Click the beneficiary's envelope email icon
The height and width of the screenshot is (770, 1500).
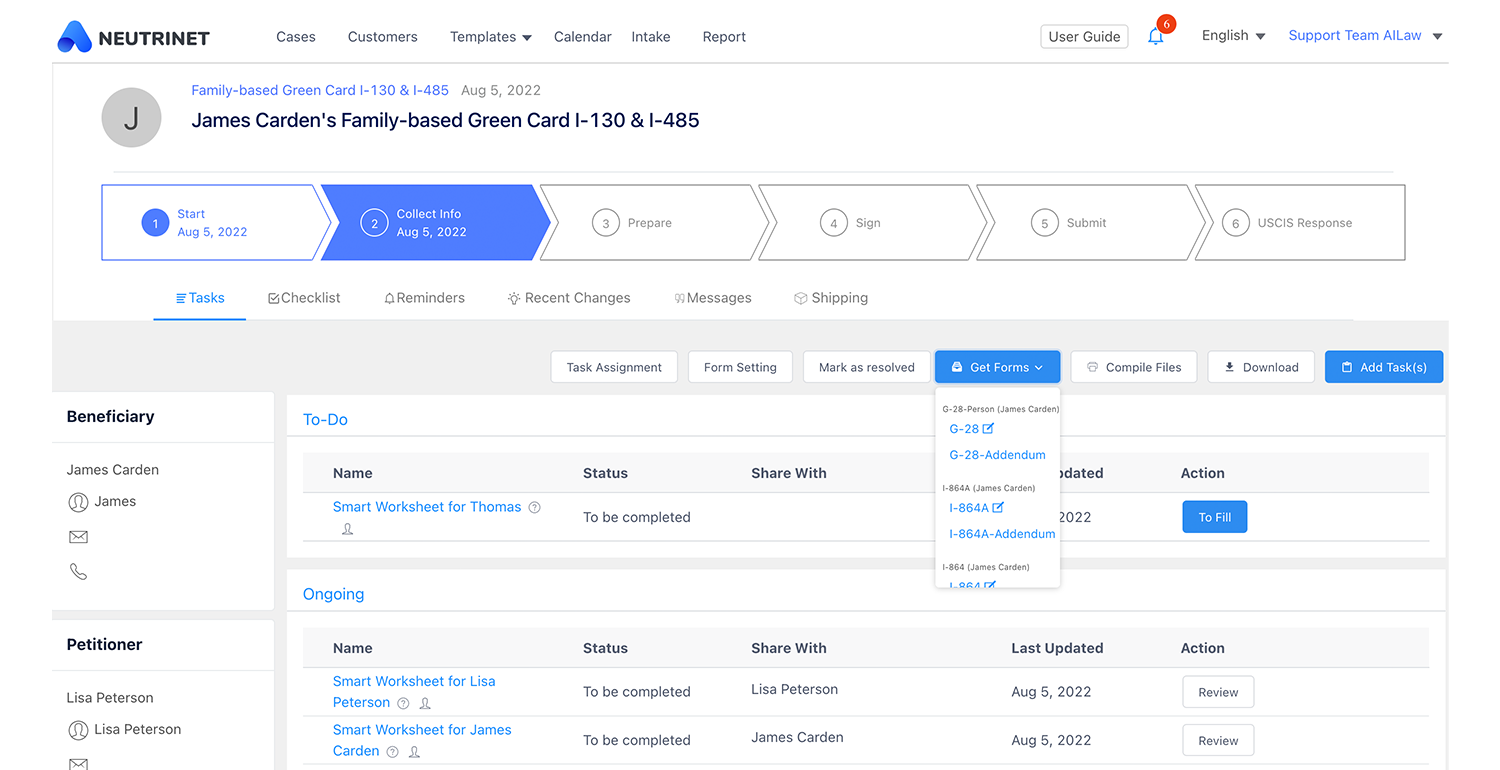78,537
